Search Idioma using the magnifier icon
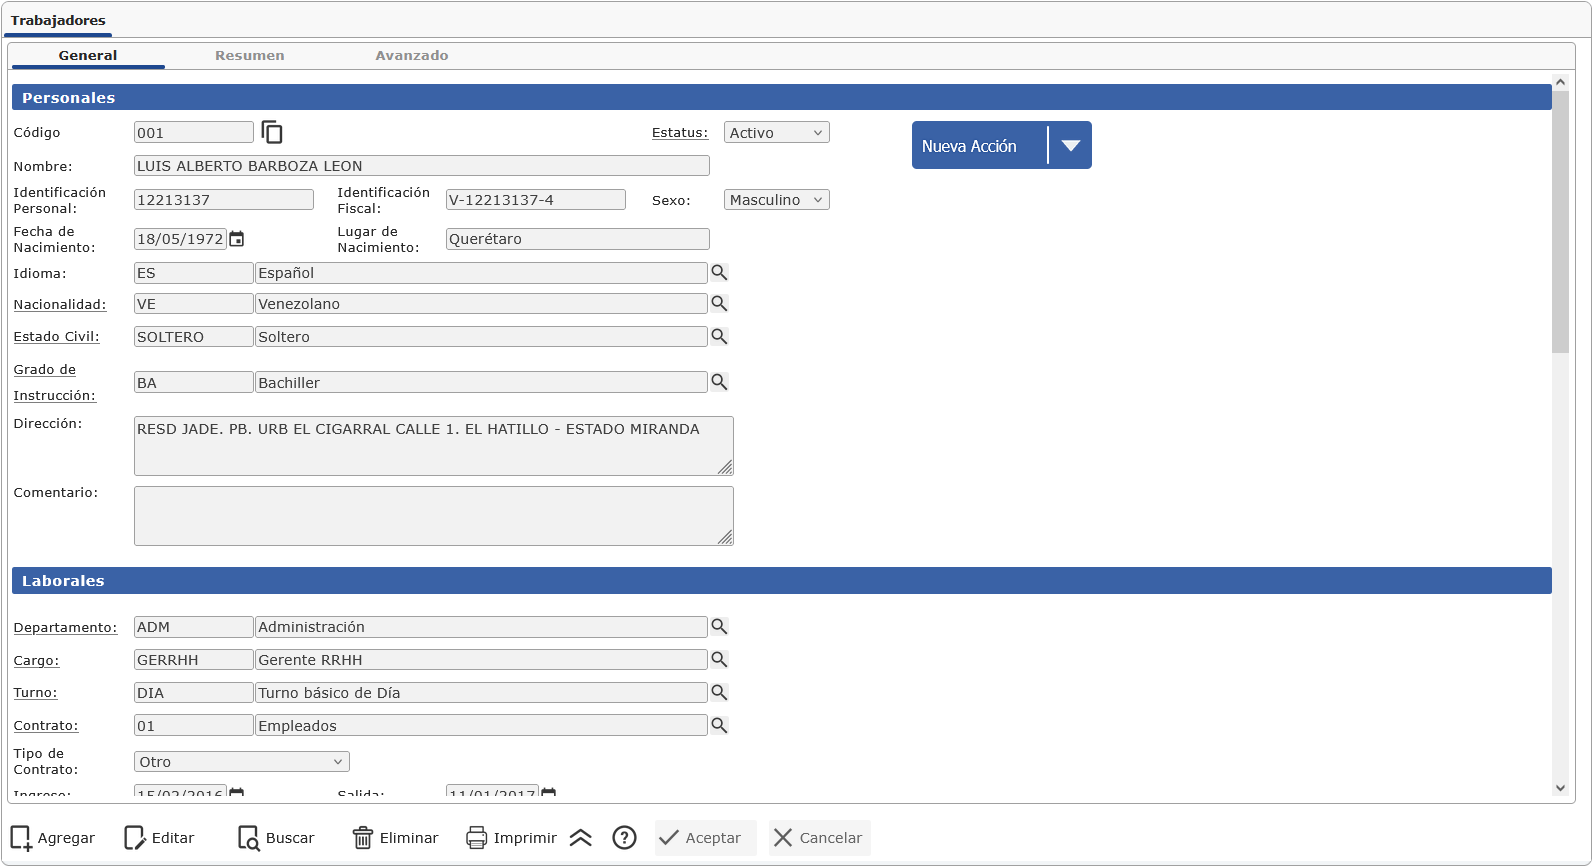The image size is (1593, 867). 719,272
